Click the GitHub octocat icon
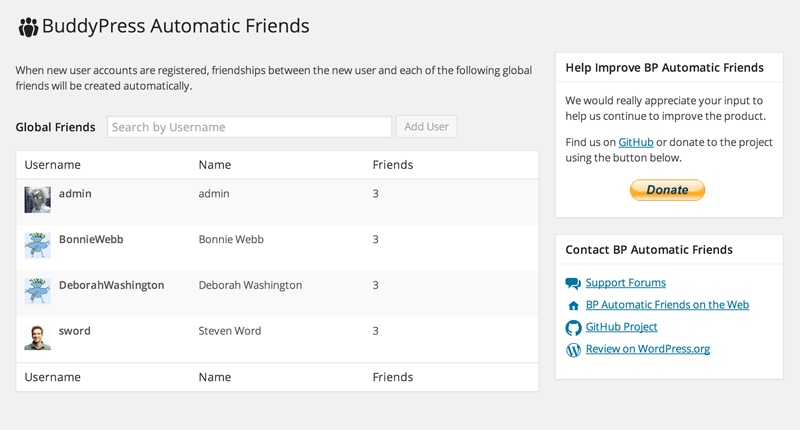Image resolution: width=800 pixels, height=430 pixels. tap(573, 328)
